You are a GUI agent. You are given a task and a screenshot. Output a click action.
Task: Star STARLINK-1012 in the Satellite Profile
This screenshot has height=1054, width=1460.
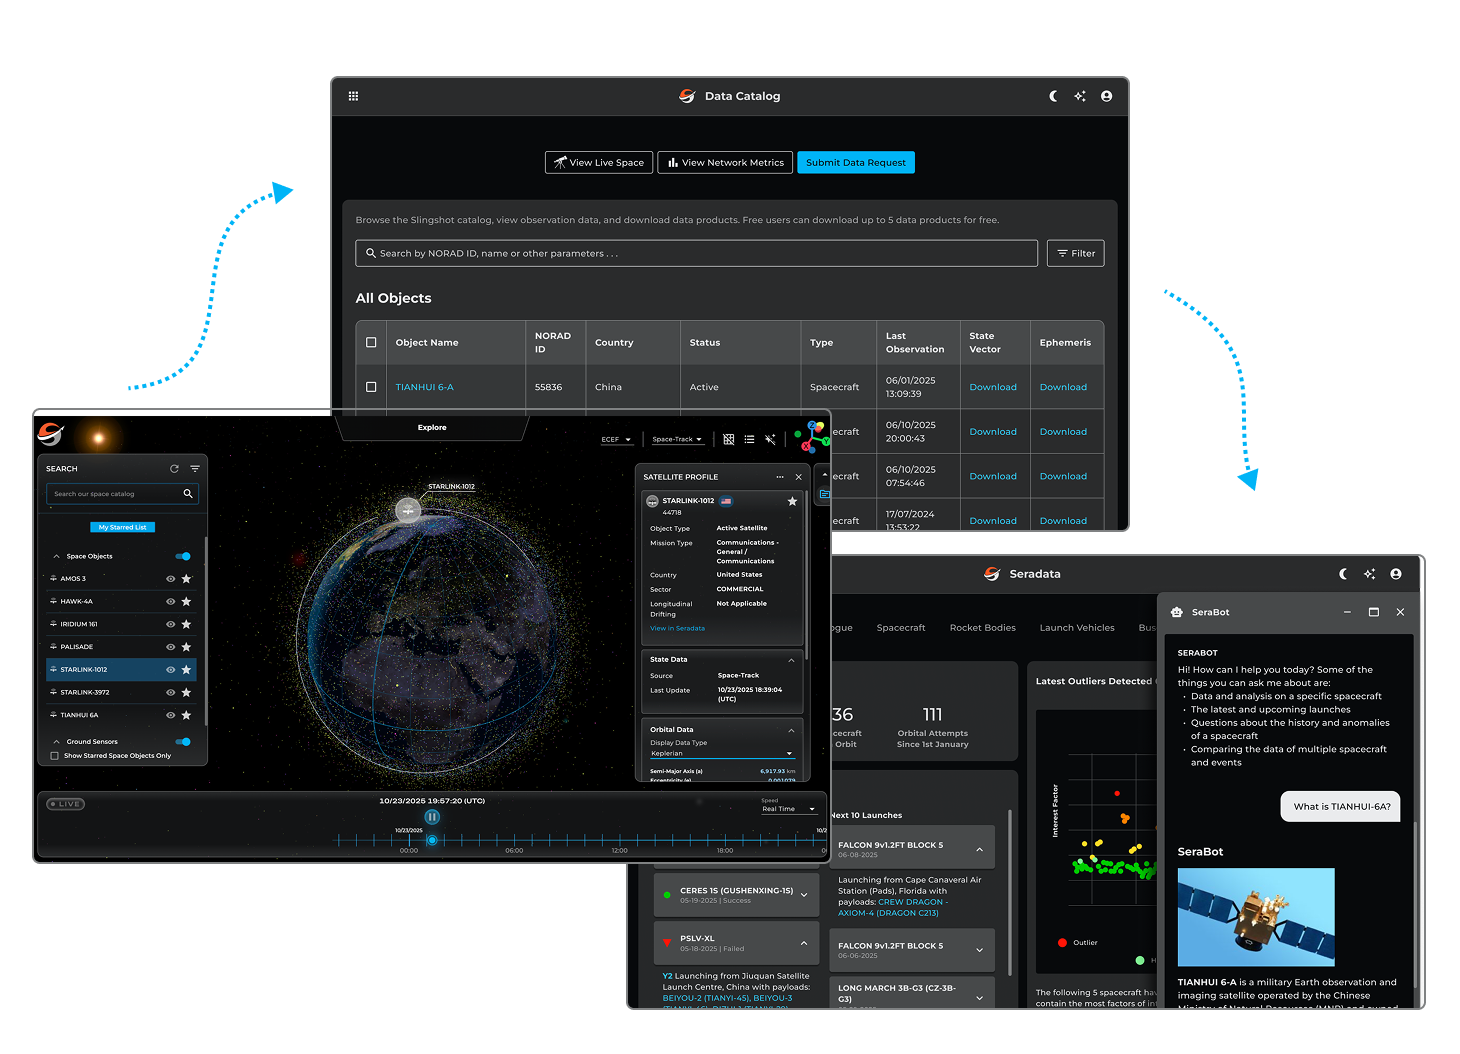tap(792, 501)
